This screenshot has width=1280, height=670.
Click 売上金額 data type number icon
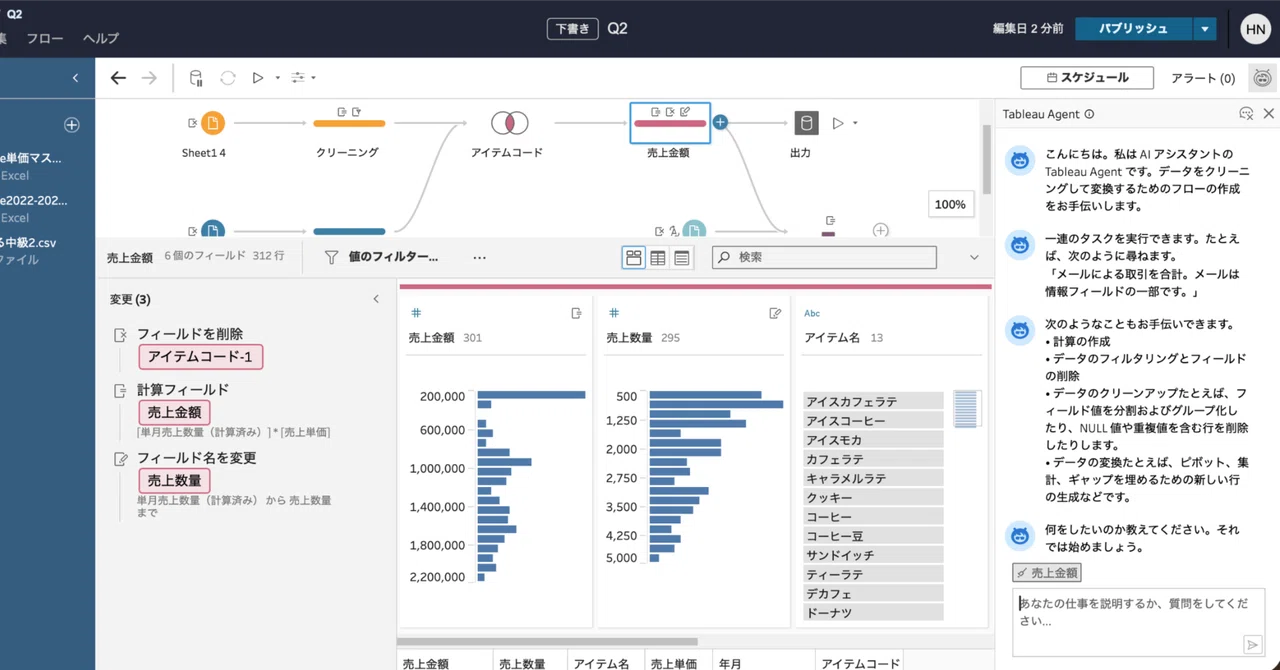(417, 313)
